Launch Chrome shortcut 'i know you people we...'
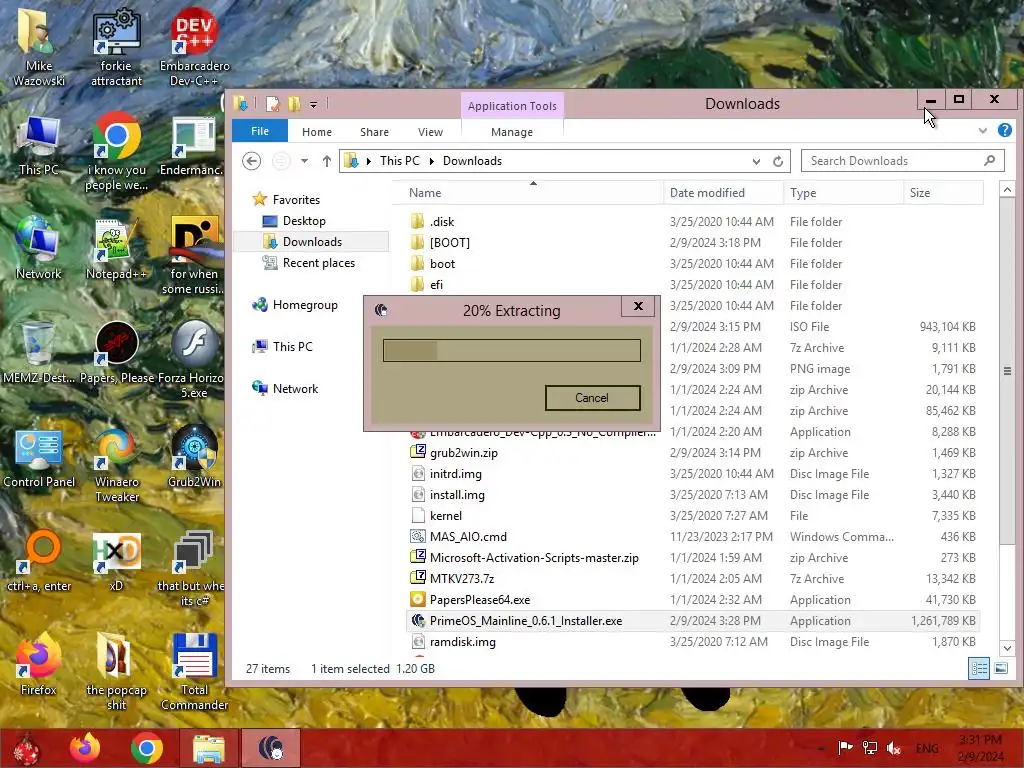1024x768 pixels. (116, 152)
